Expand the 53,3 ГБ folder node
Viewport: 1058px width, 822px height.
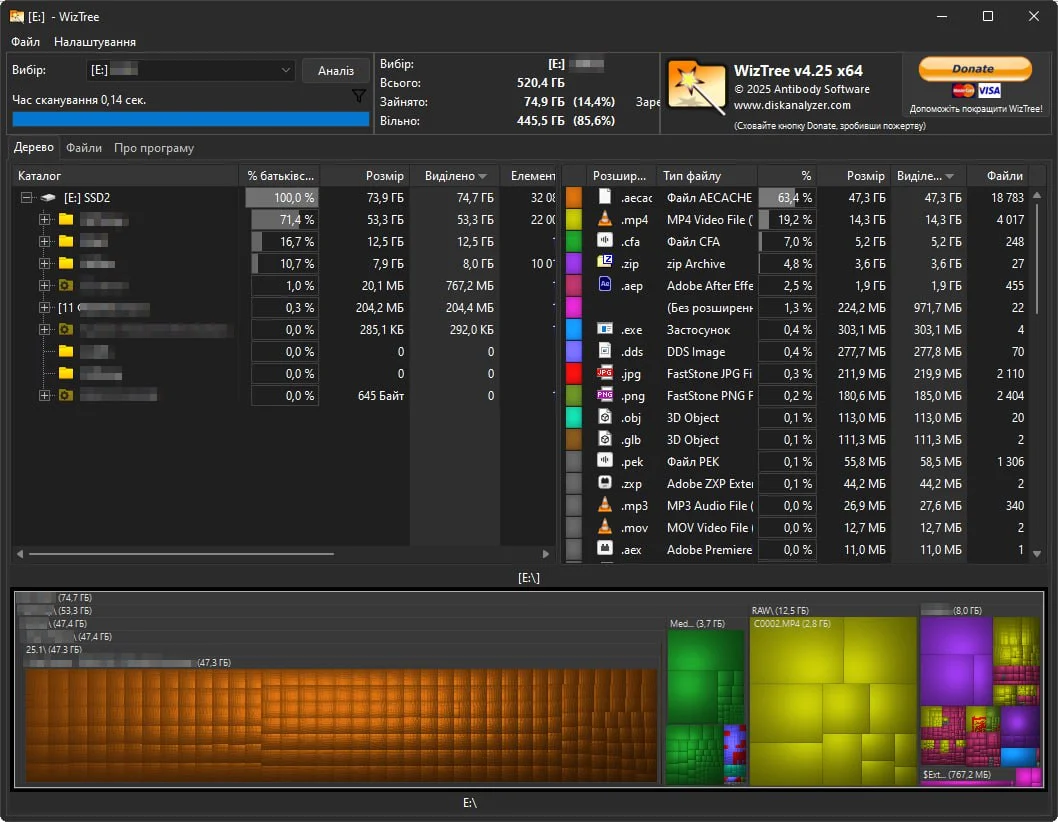click(x=45, y=219)
